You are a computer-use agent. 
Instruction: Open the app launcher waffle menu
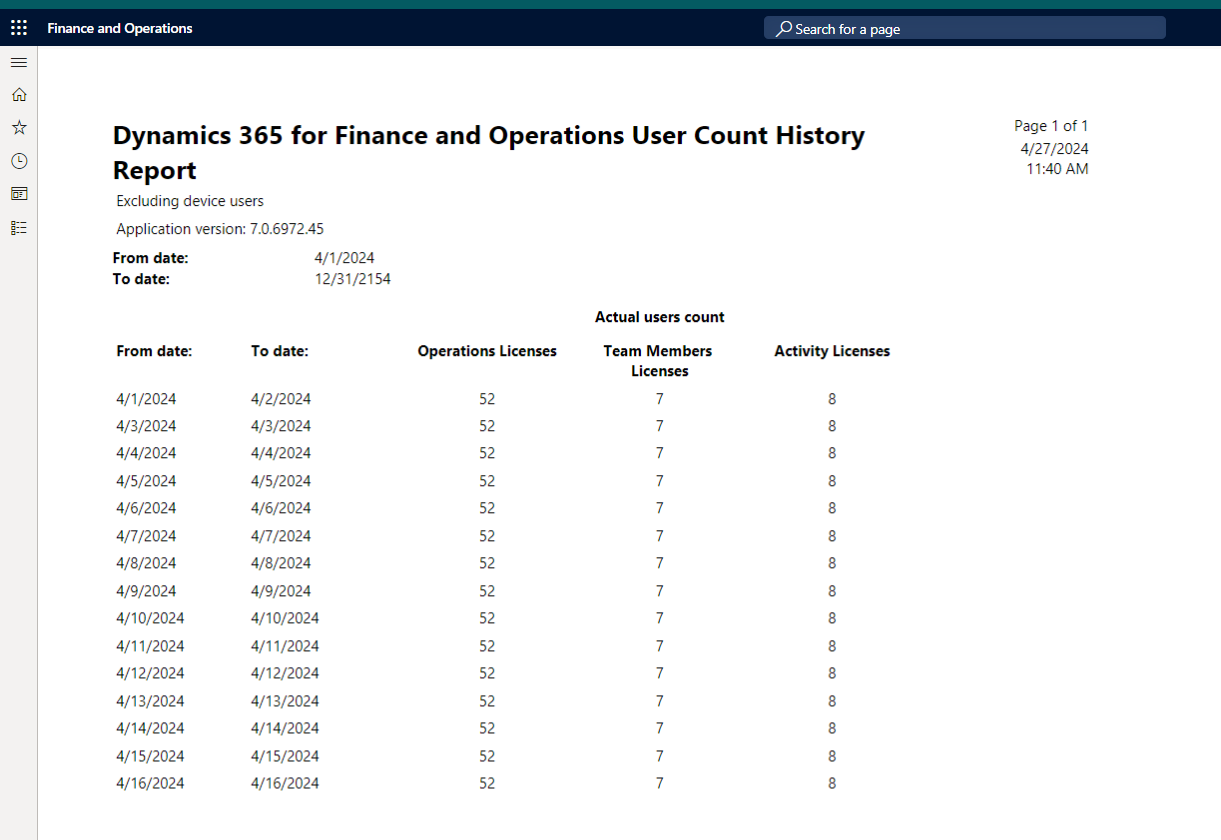coord(19,28)
